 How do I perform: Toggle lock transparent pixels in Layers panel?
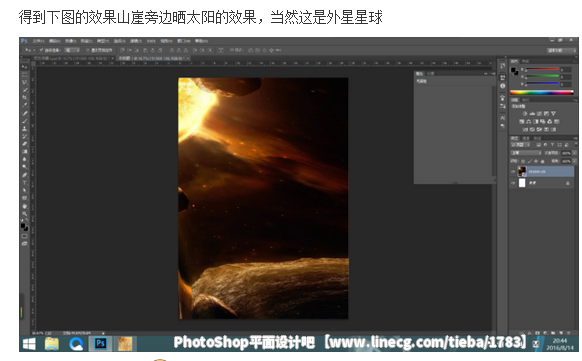[523, 161]
